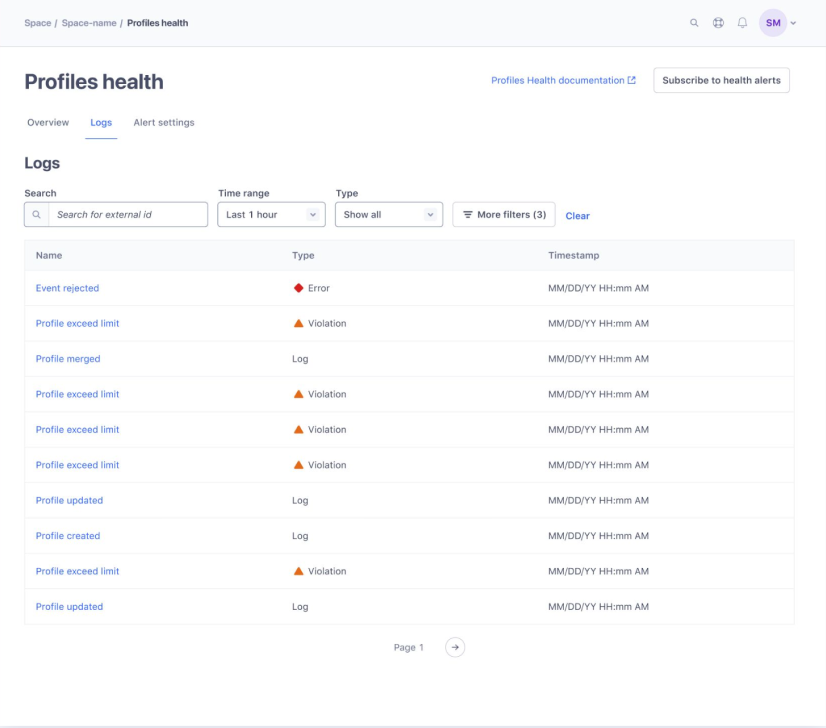This screenshot has width=826, height=728.
Task: Click the Name column header
Action: click(x=49, y=255)
